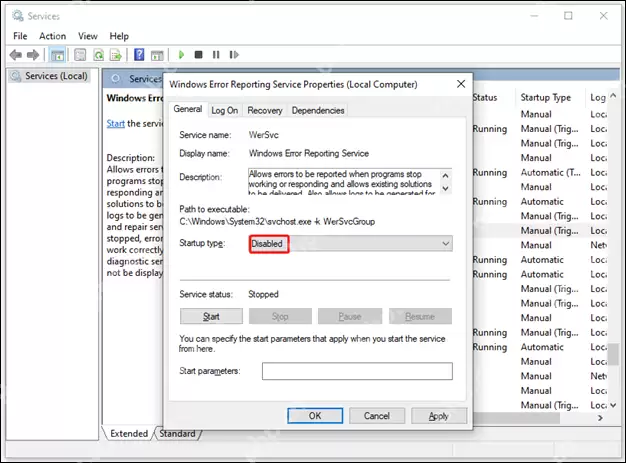Switch to the Standard view tab
Screen dimensions: 626x463
[x=177, y=433]
